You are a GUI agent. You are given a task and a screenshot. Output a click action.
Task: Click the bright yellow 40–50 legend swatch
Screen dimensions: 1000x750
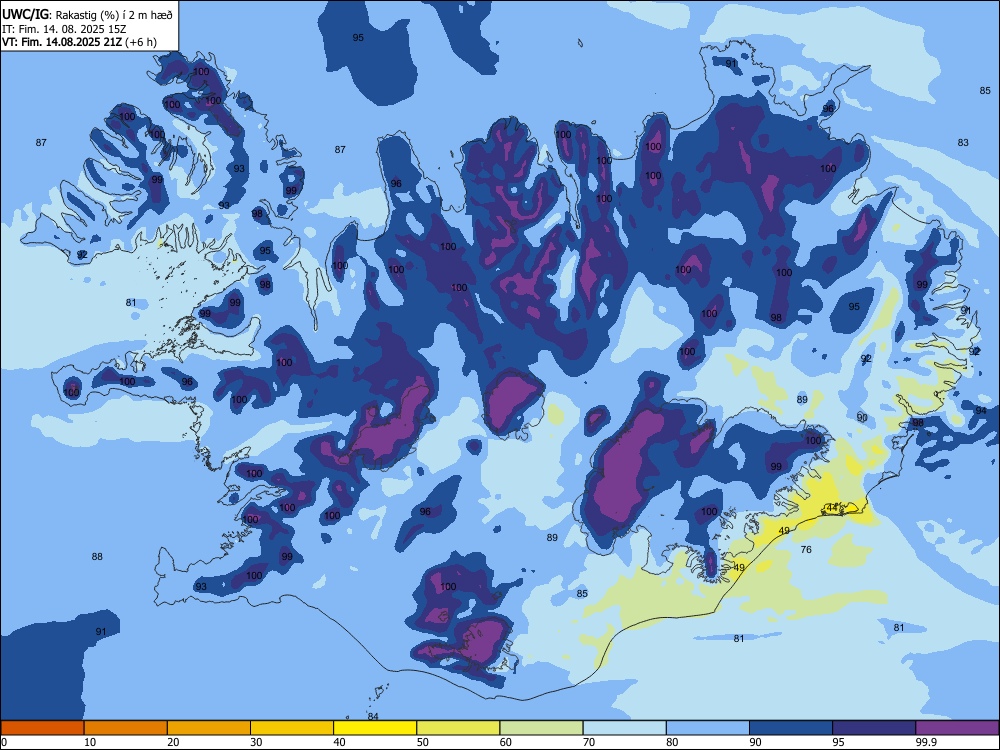[375, 728]
